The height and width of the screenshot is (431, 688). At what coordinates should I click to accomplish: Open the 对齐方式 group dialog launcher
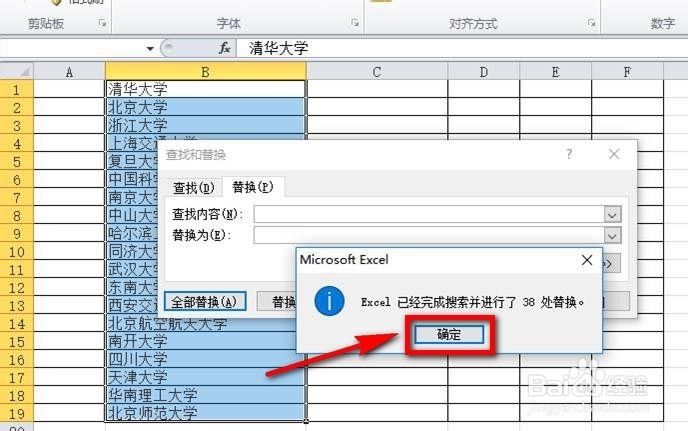pyautogui.click(x=591, y=23)
